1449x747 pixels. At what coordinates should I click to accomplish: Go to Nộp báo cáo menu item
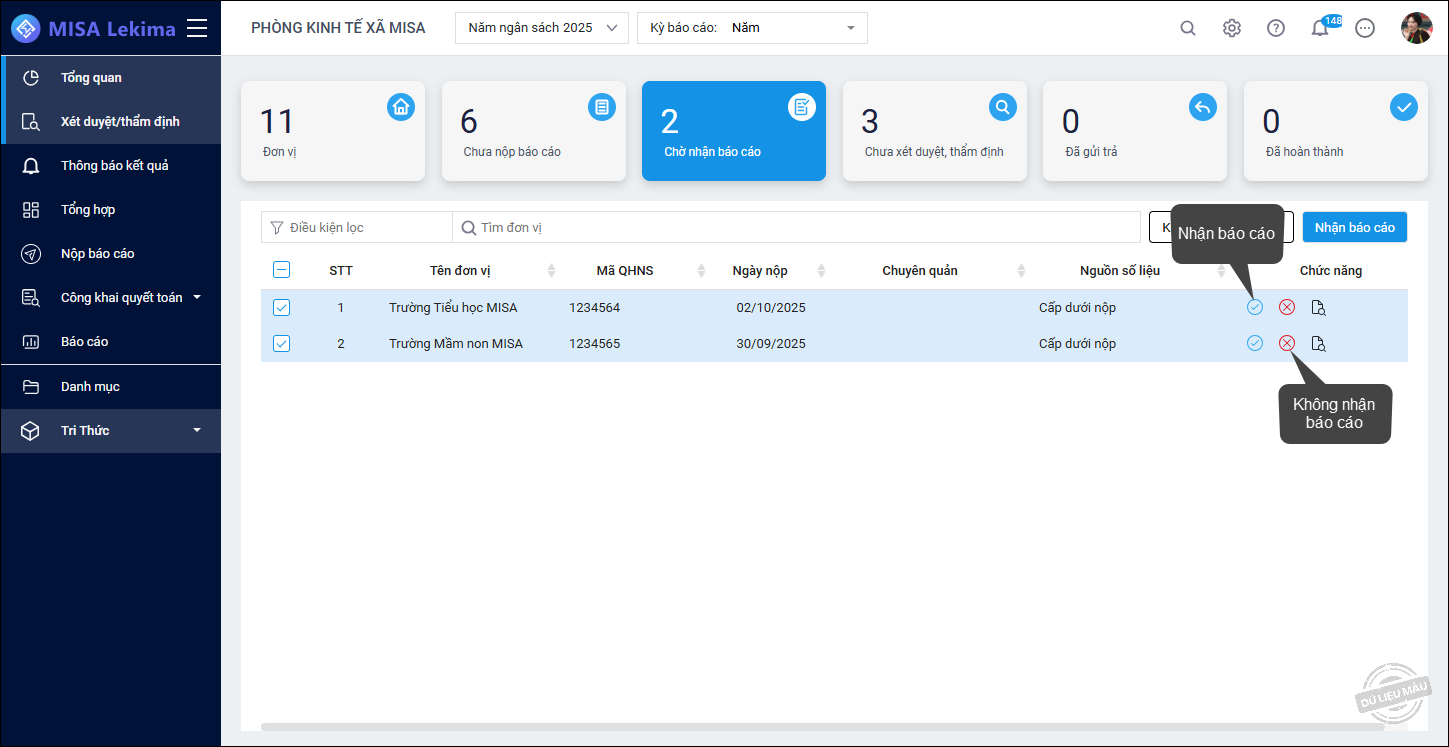point(97,253)
